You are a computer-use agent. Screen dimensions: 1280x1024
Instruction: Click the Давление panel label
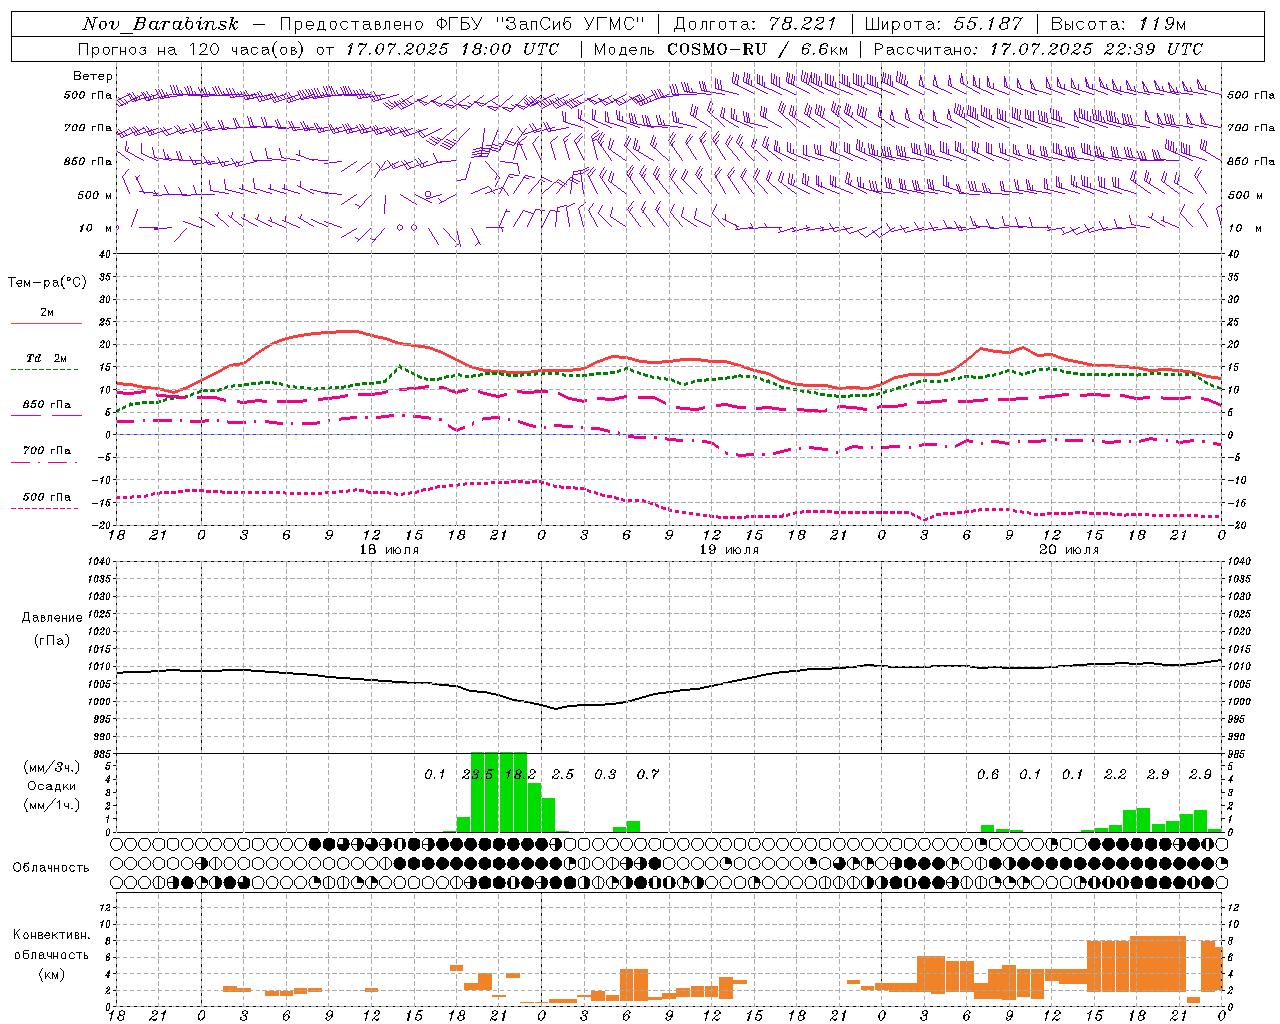tap(51, 618)
